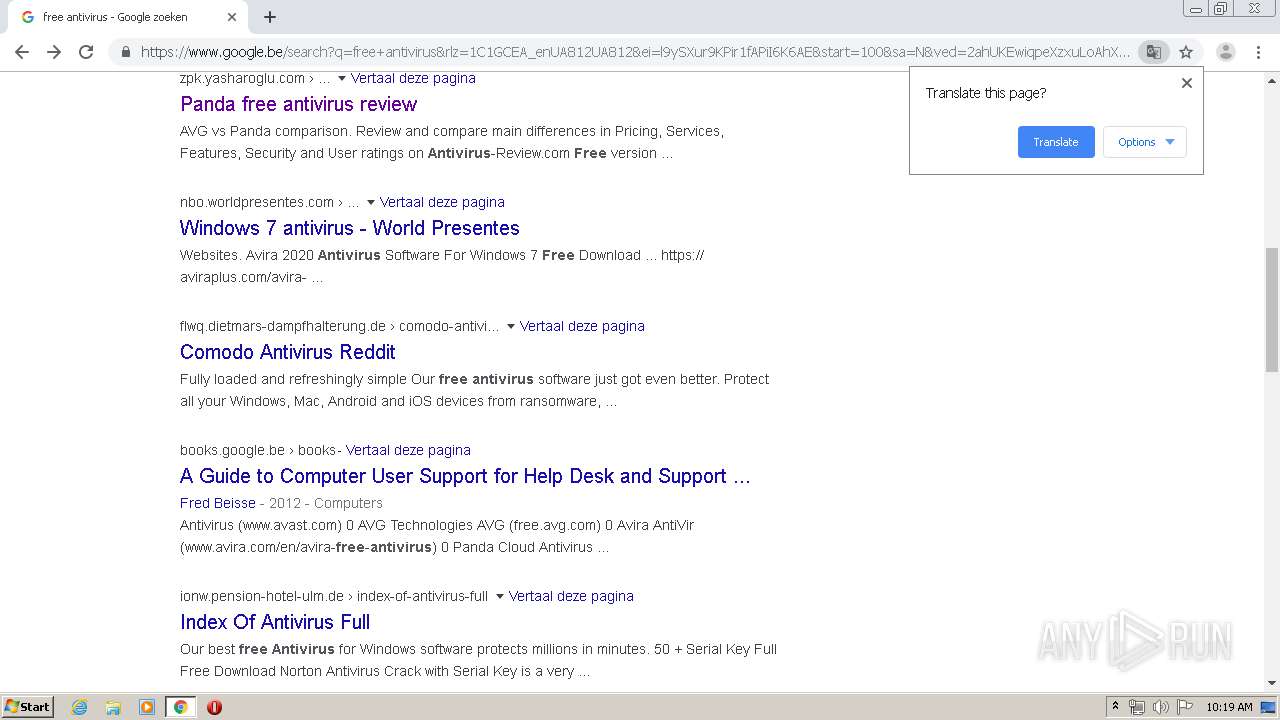Click Vertaal deze pagina for zpk.yasharoglu.com
This screenshot has width=1280, height=720.
[413, 78]
